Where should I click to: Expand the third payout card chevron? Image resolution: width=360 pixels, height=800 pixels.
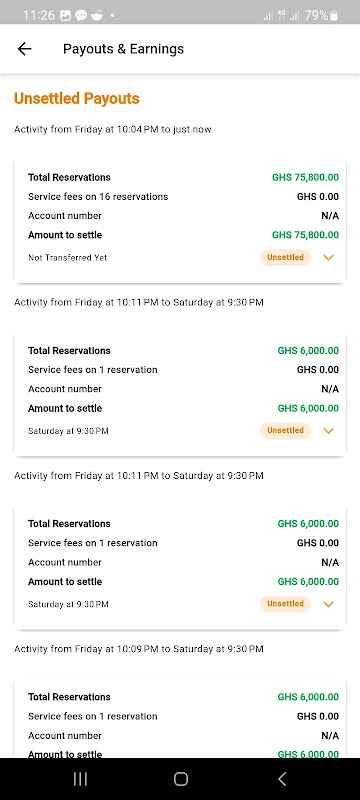pyautogui.click(x=328, y=604)
